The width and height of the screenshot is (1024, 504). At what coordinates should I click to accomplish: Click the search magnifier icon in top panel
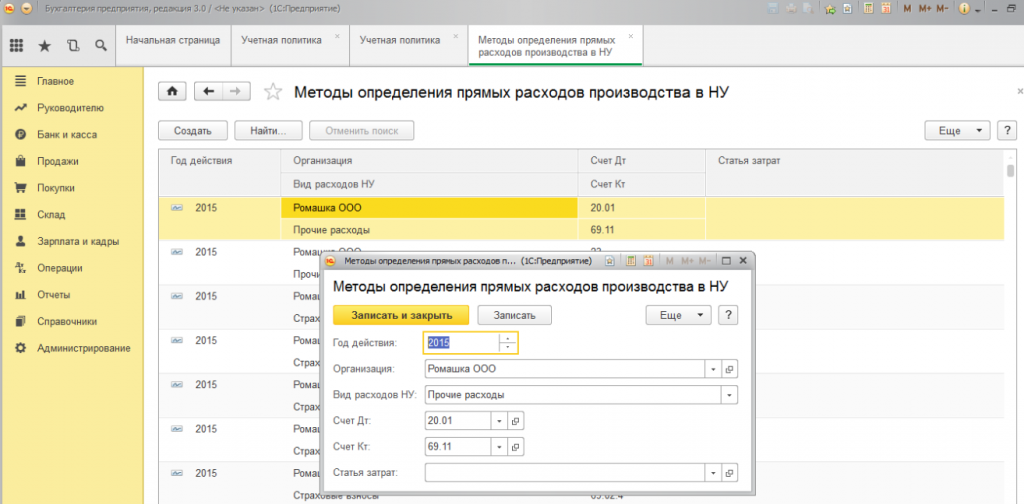point(100,45)
